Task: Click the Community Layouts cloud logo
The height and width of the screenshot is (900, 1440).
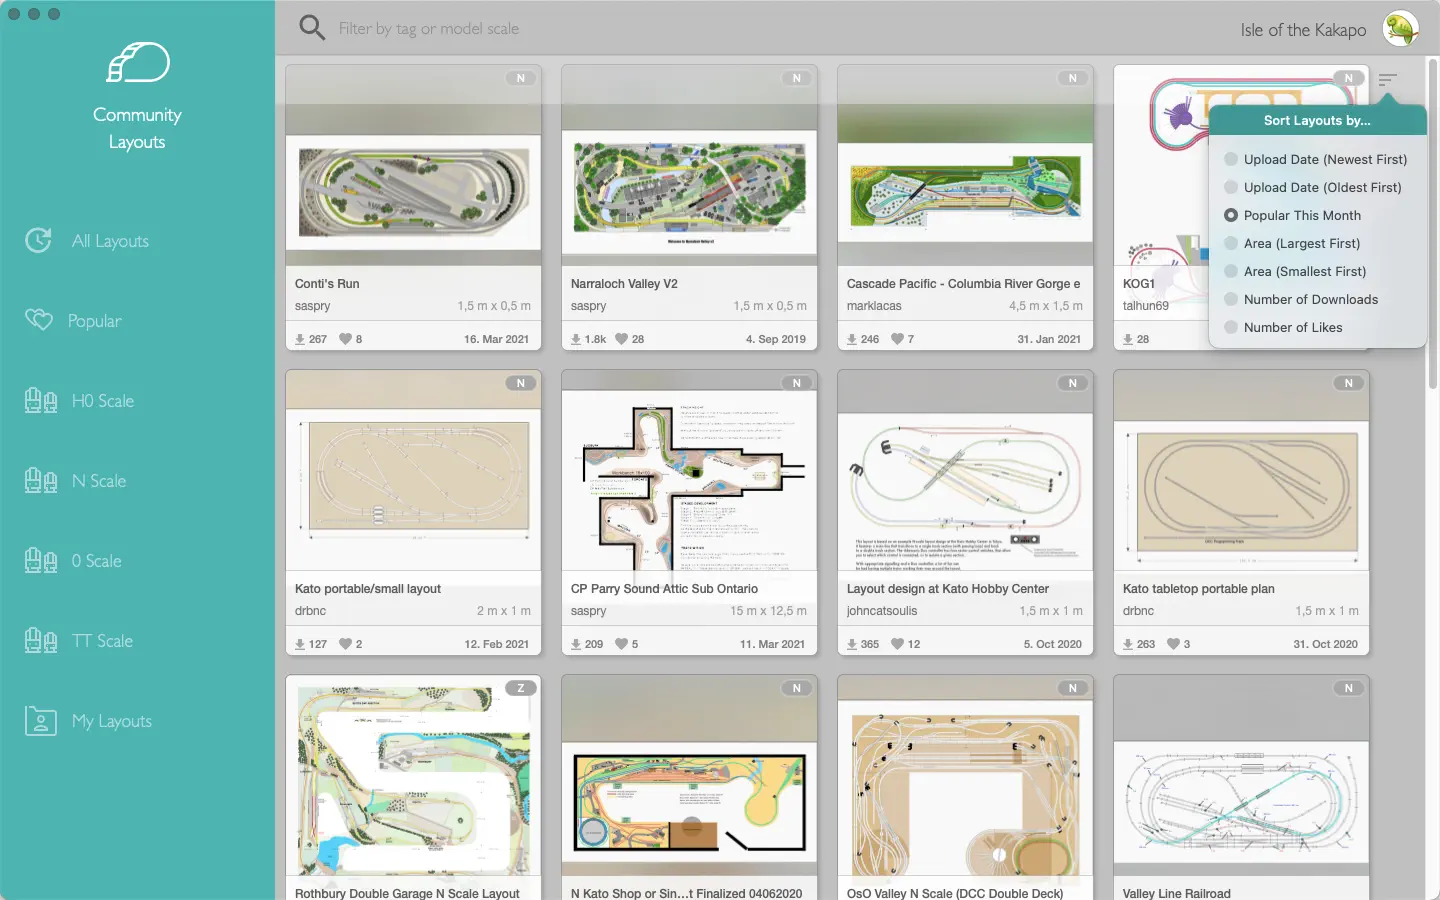Action: (x=138, y=63)
